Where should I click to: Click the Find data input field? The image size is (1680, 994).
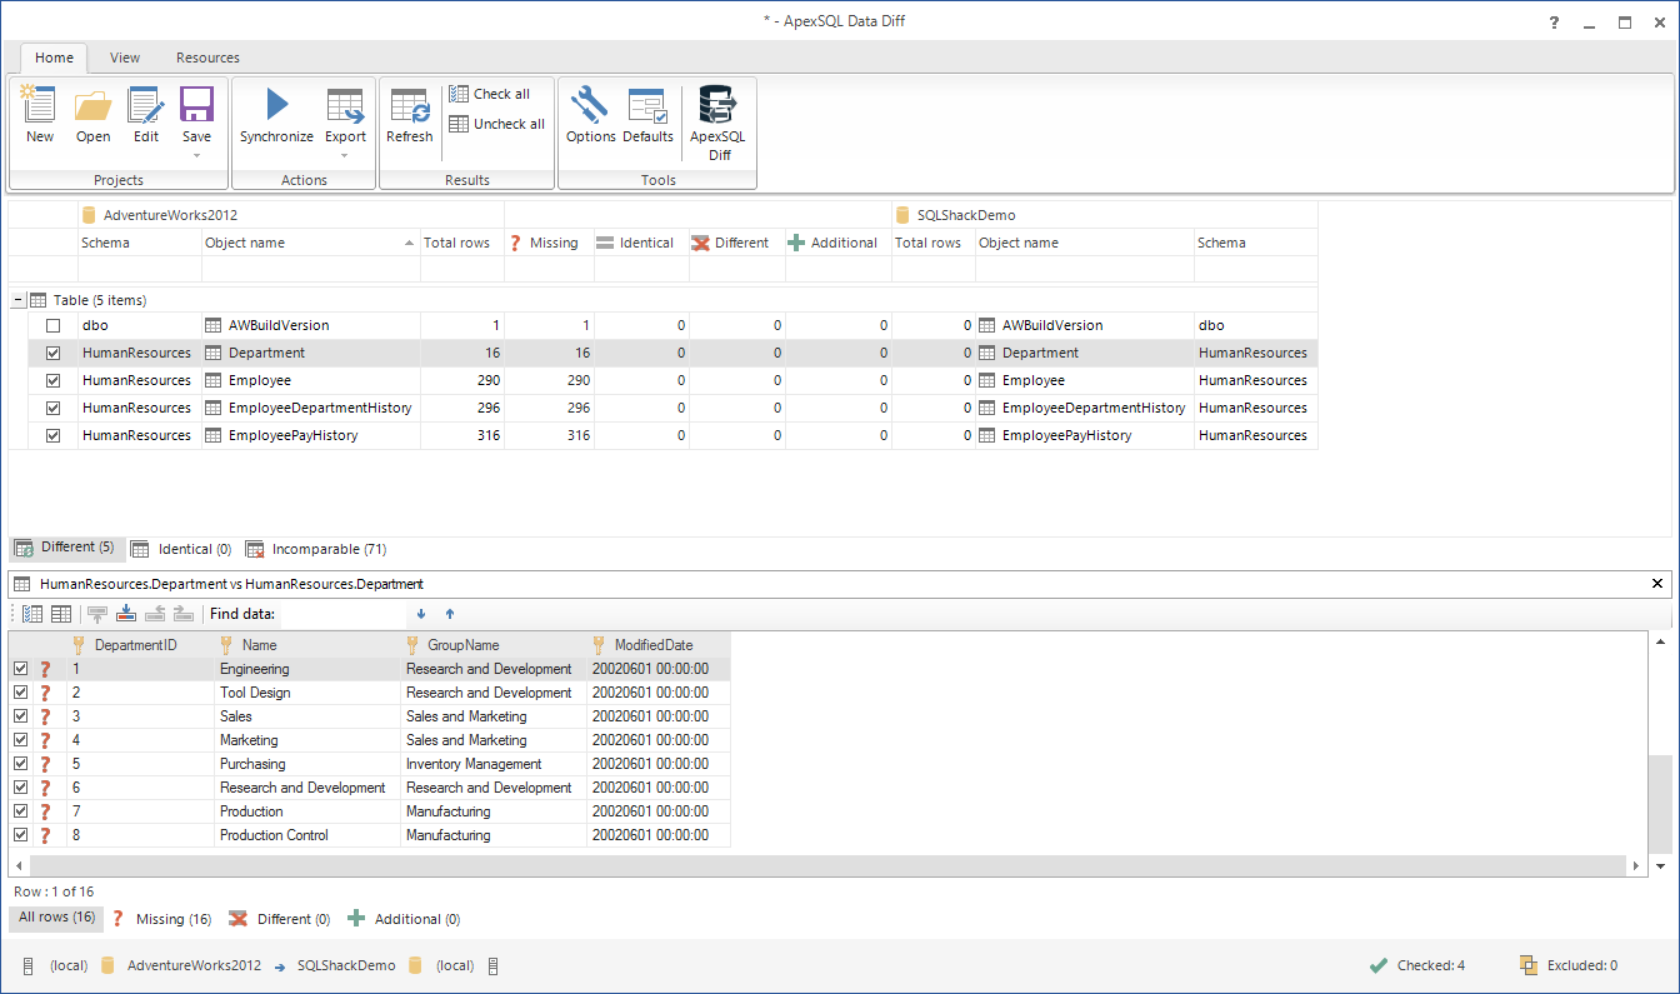(x=343, y=614)
